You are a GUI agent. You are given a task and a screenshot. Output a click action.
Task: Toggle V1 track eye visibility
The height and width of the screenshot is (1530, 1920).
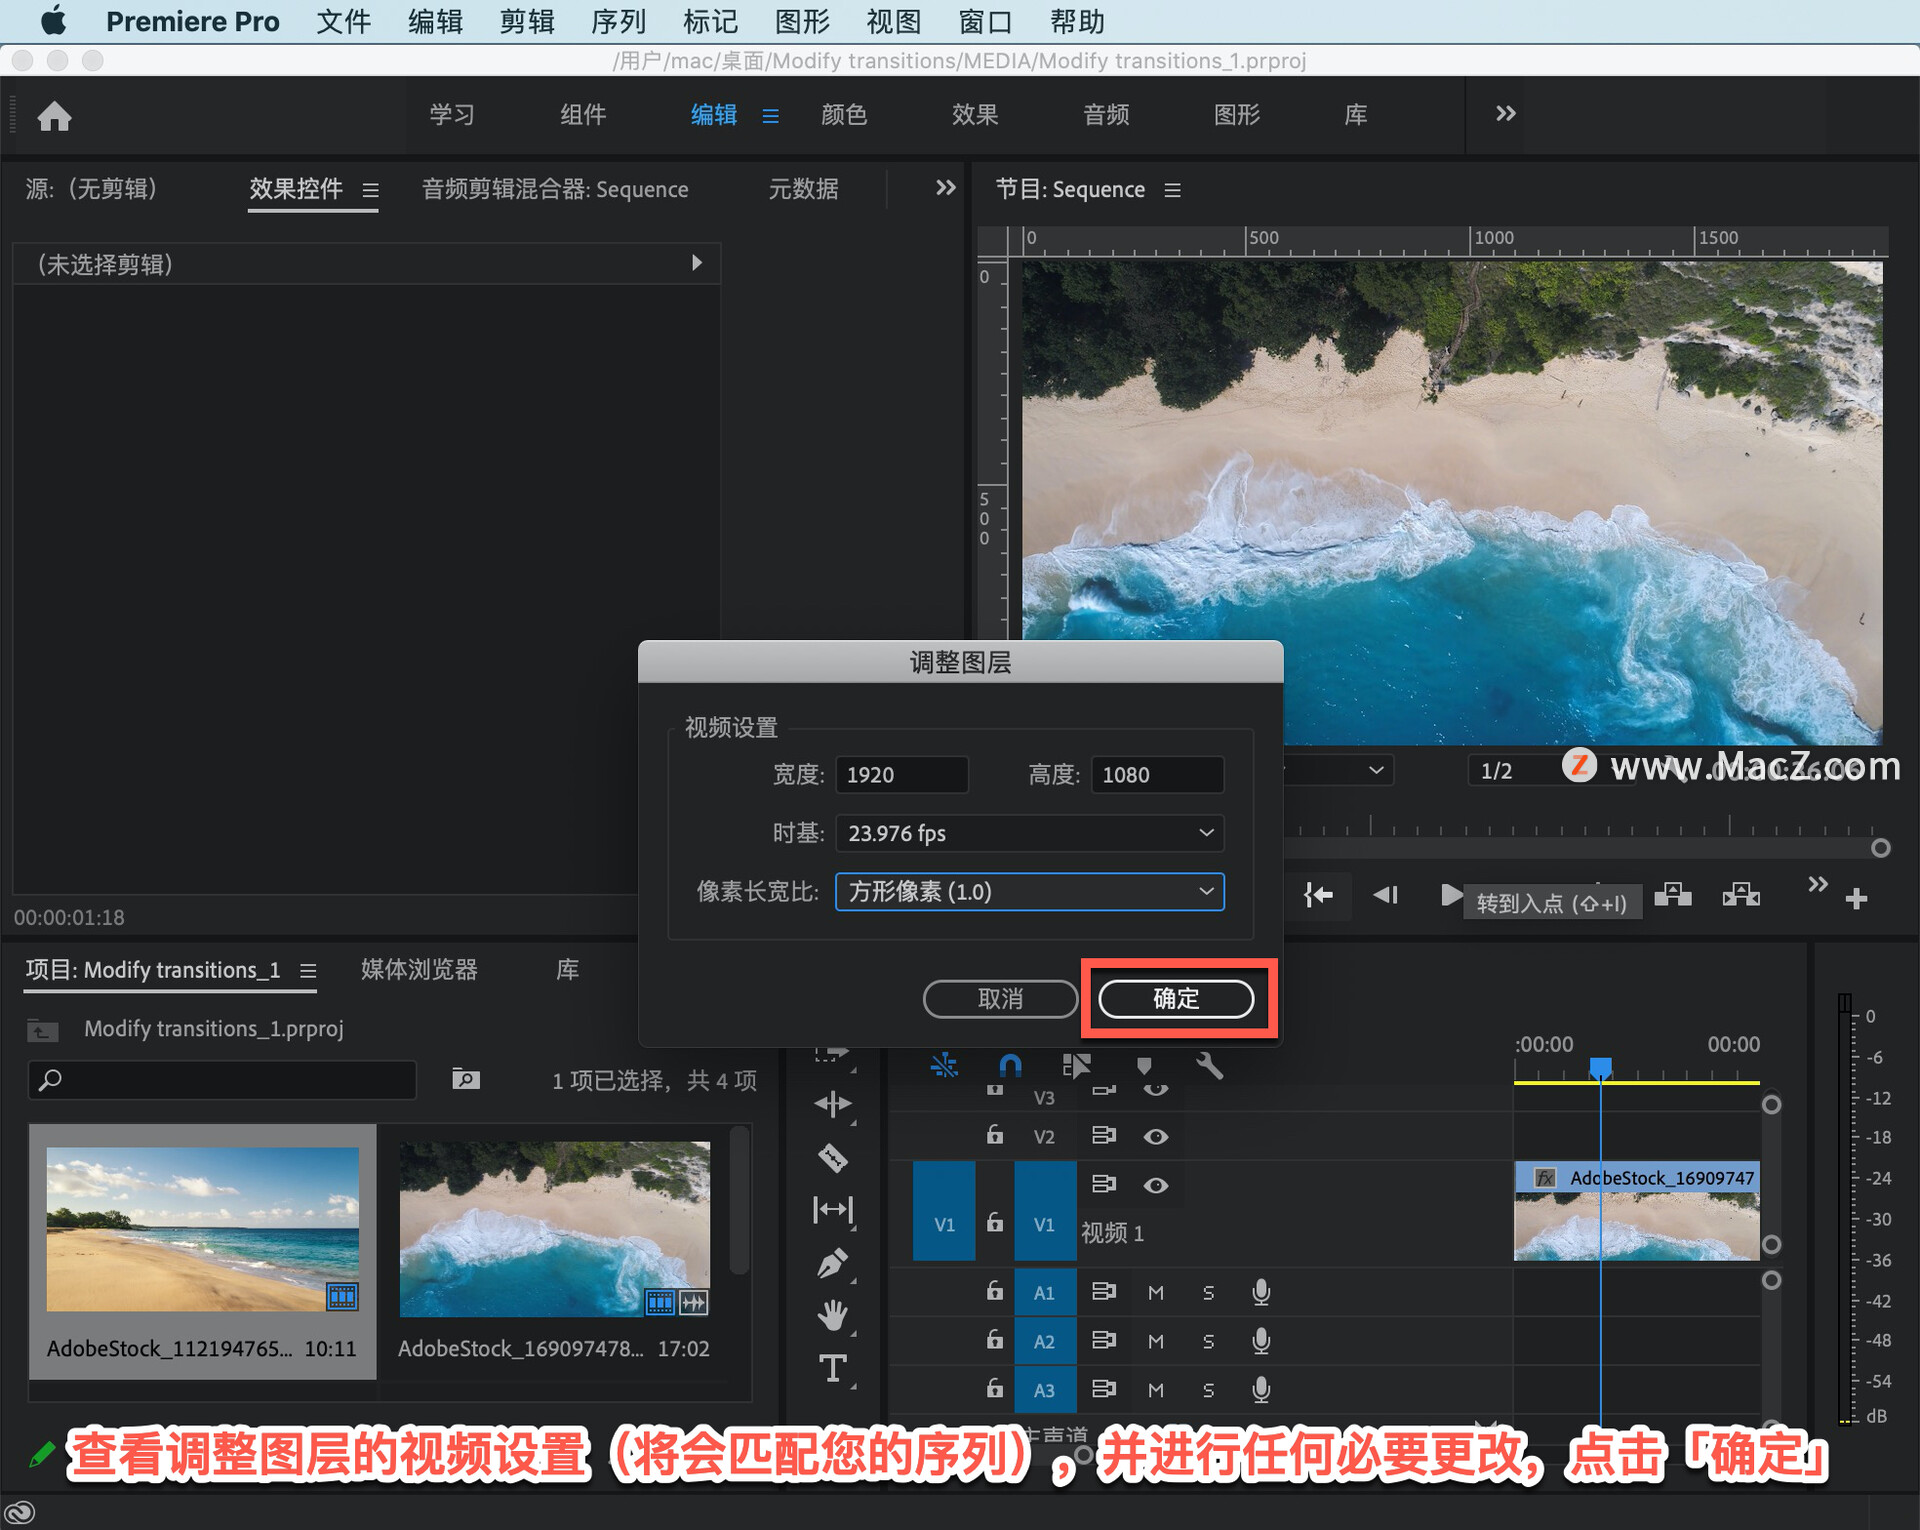click(1156, 1185)
